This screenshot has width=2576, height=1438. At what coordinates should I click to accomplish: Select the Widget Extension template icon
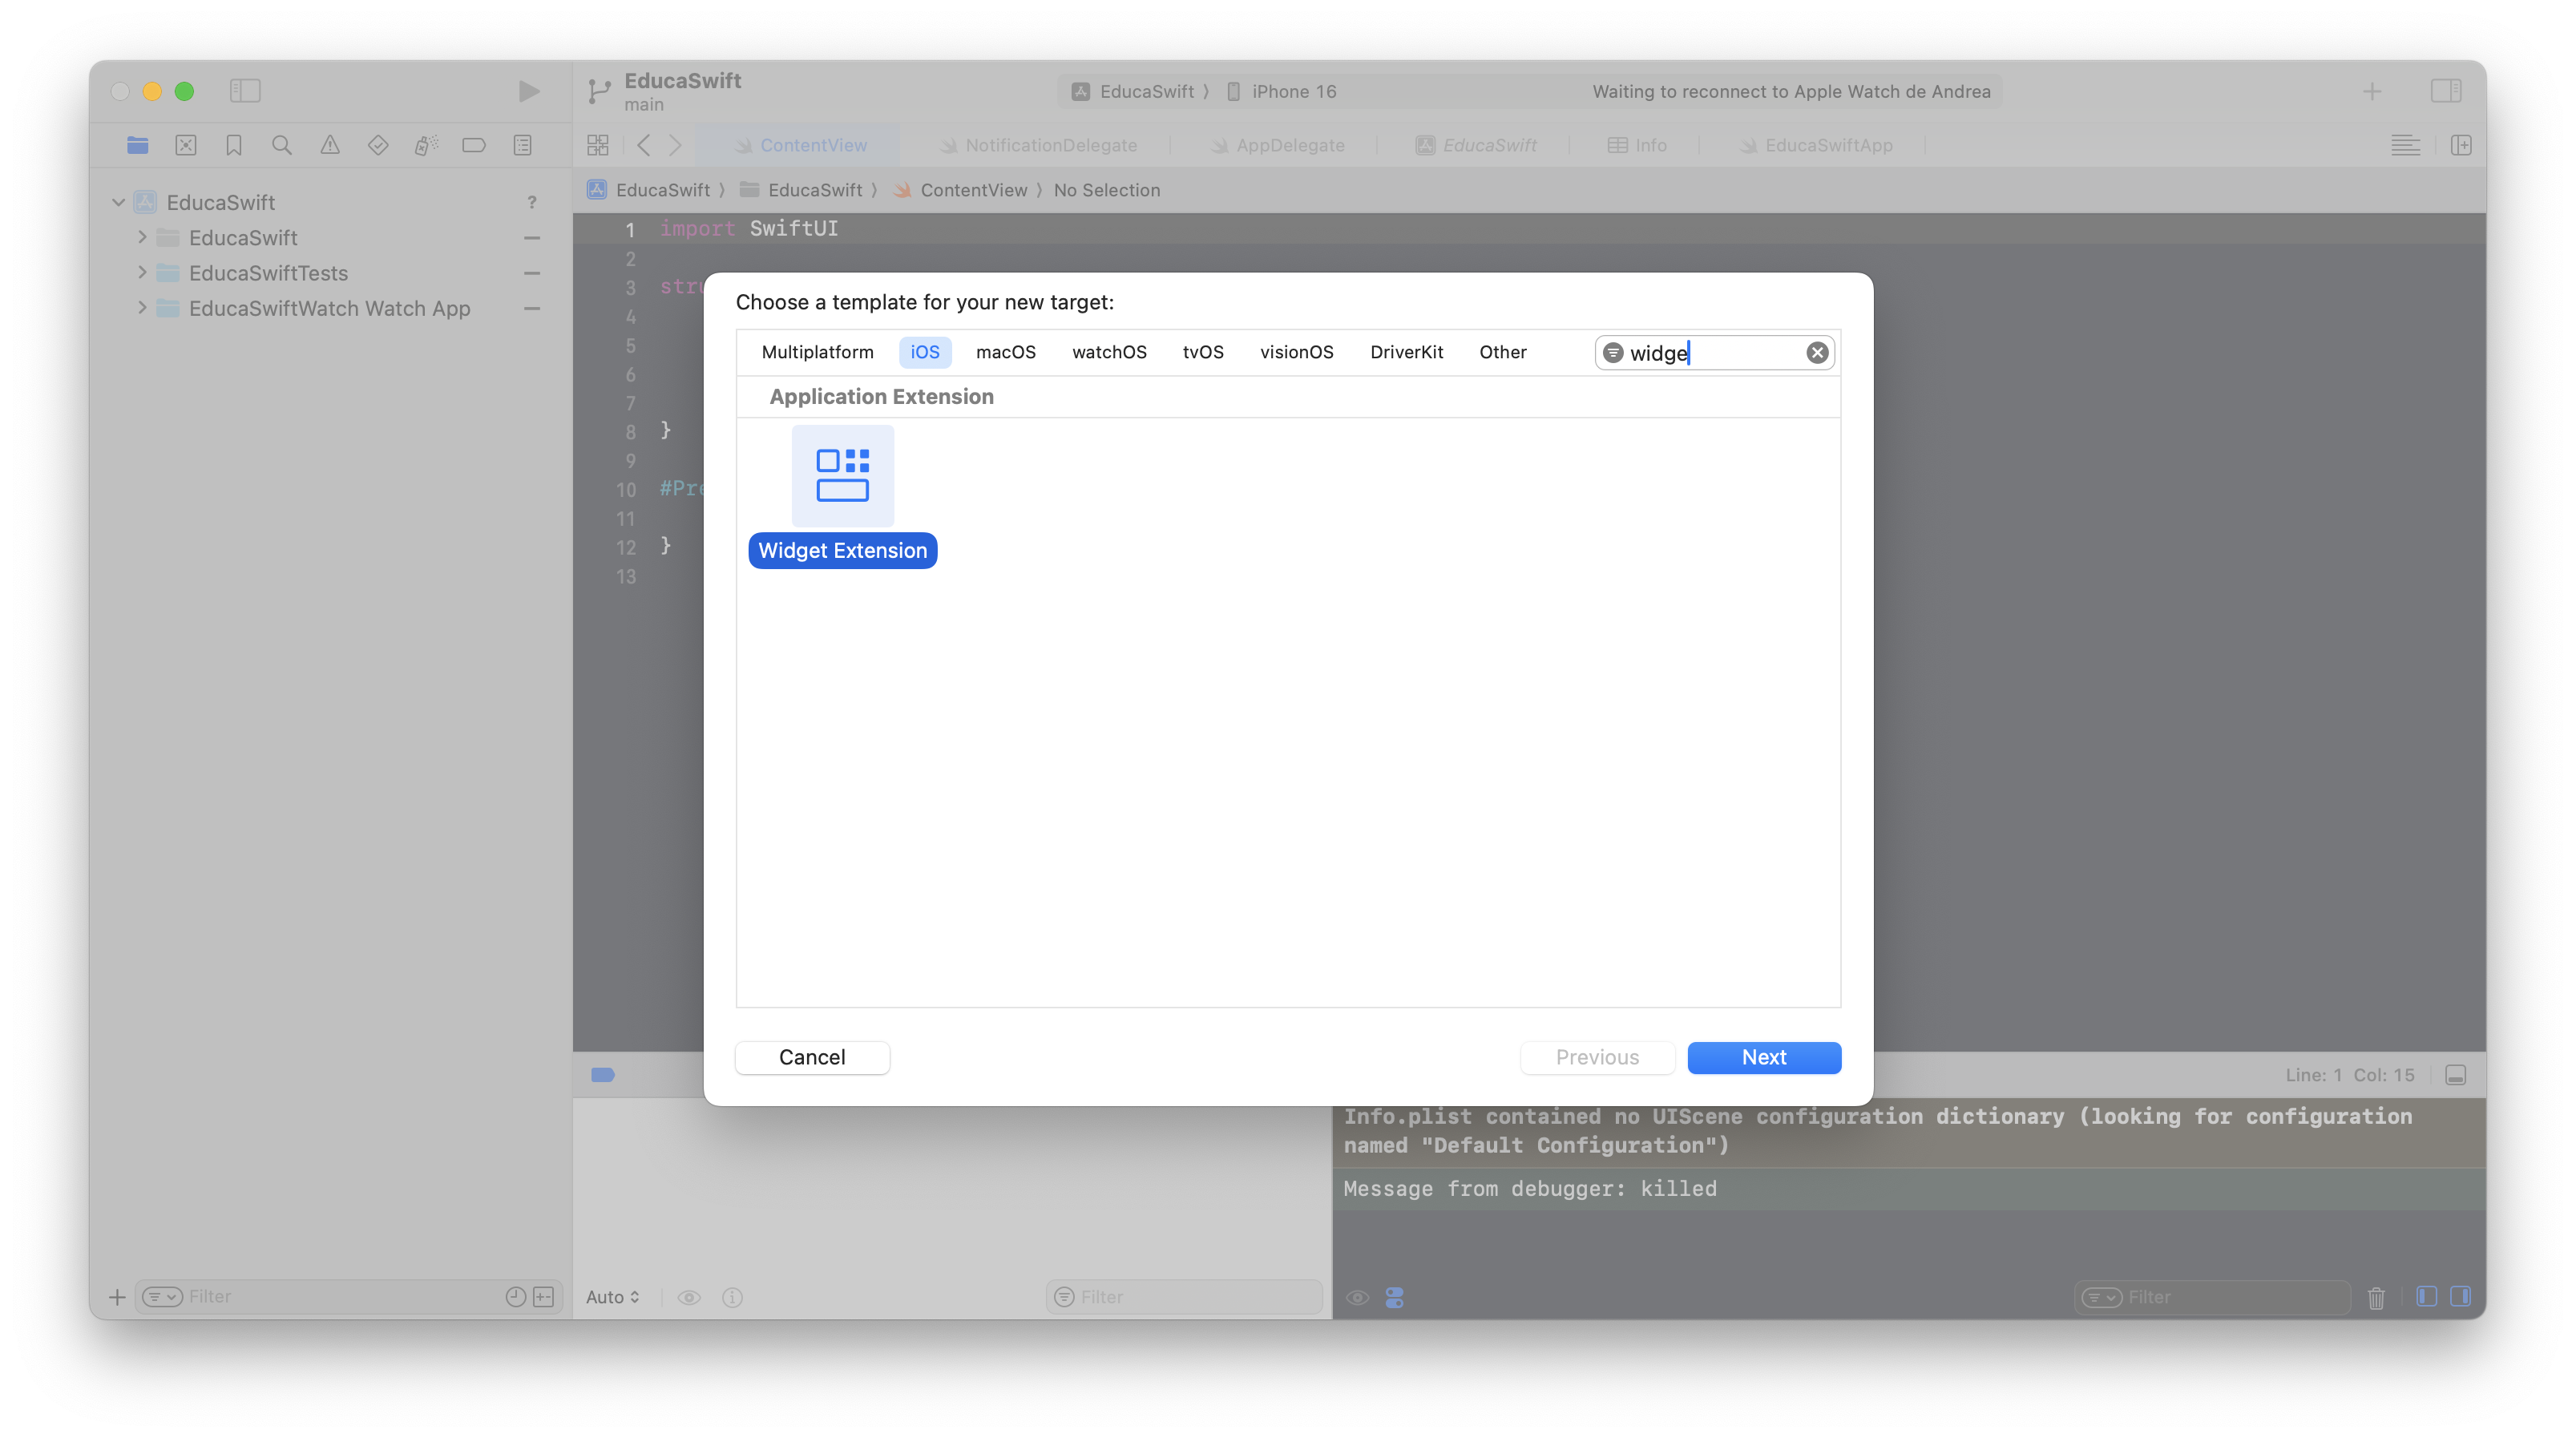(x=842, y=476)
